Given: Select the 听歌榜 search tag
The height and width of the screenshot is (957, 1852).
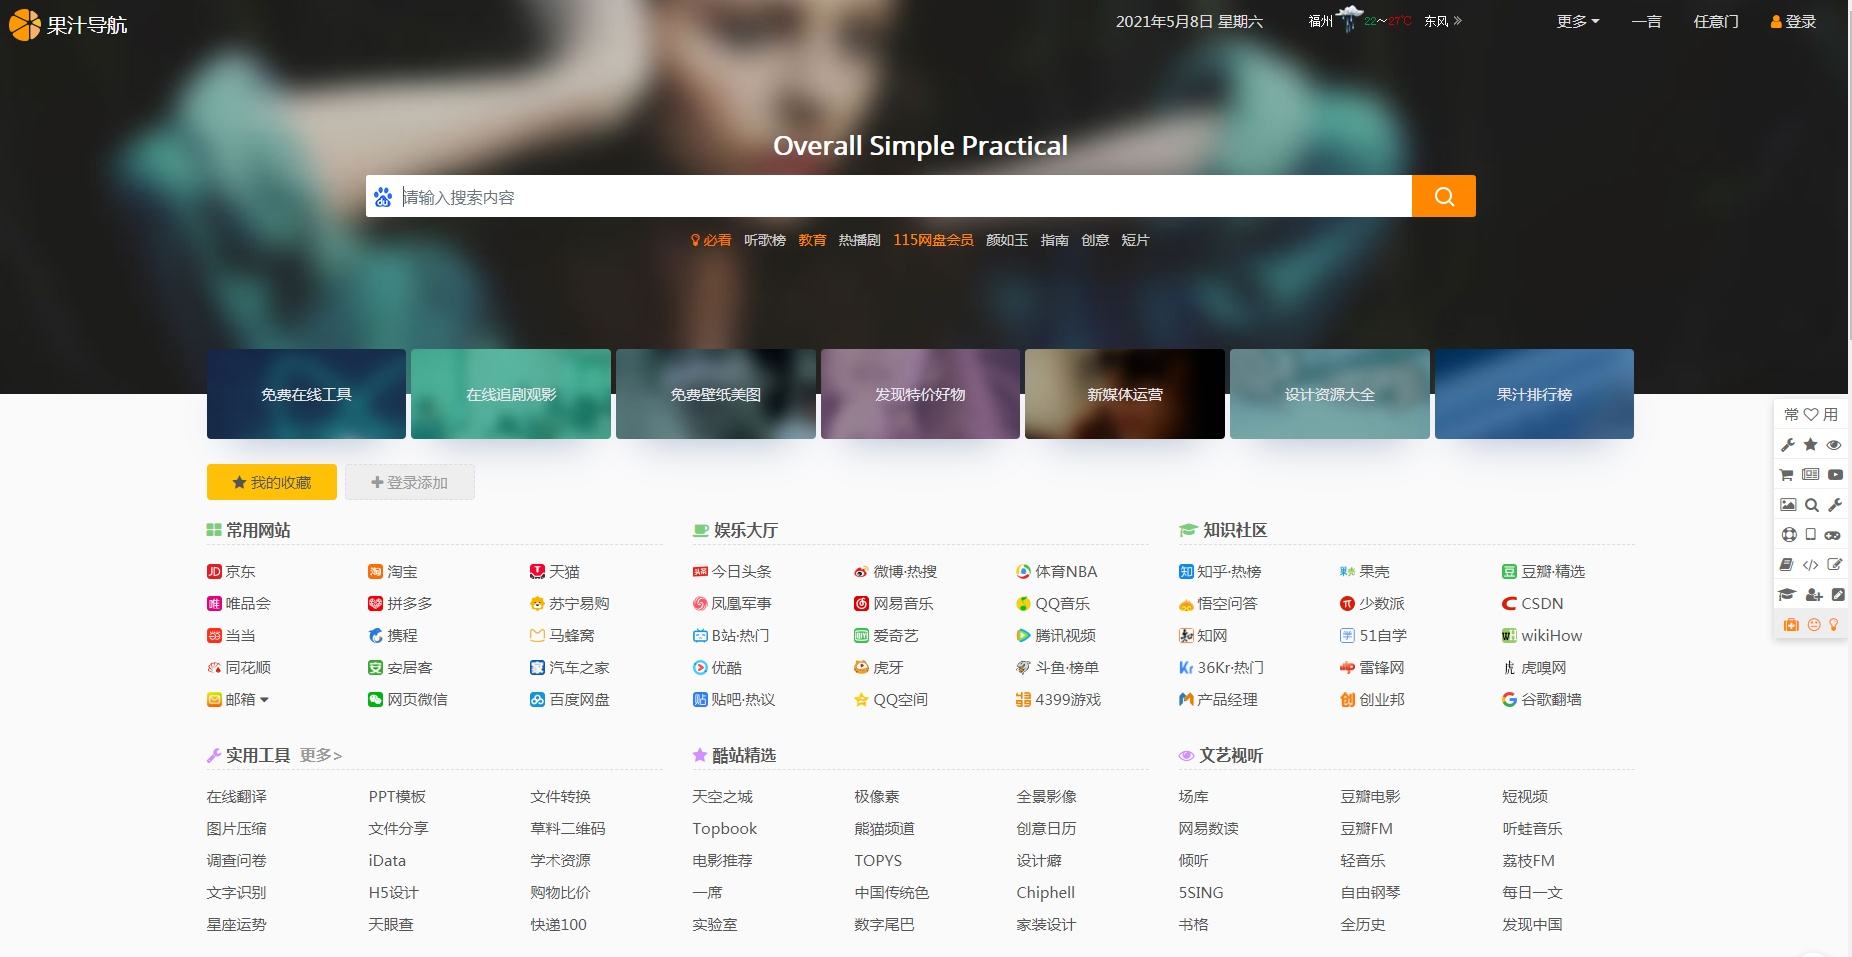Looking at the screenshot, I should click(765, 240).
